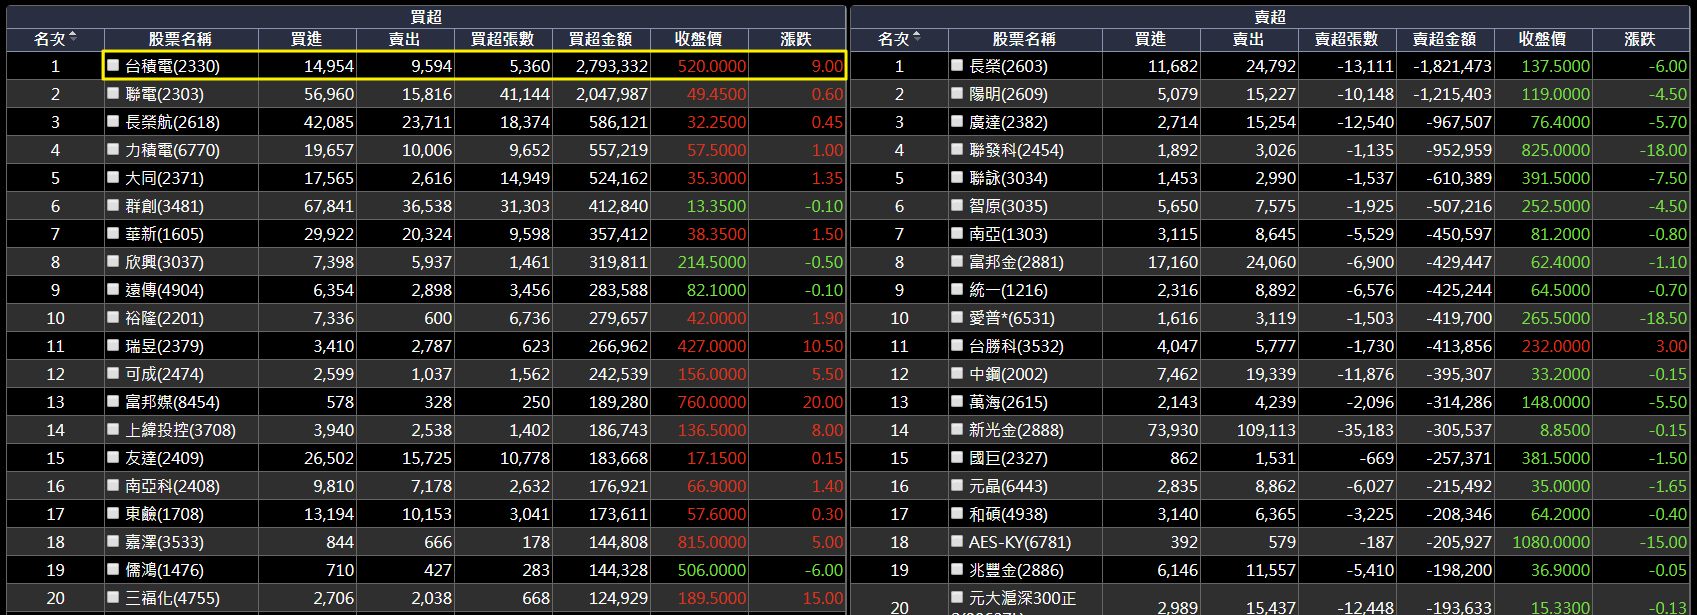Image resolution: width=1697 pixels, height=615 pixels.
Task: Click 賣出 header in 賣超 table
Action: click(1249, 39)
